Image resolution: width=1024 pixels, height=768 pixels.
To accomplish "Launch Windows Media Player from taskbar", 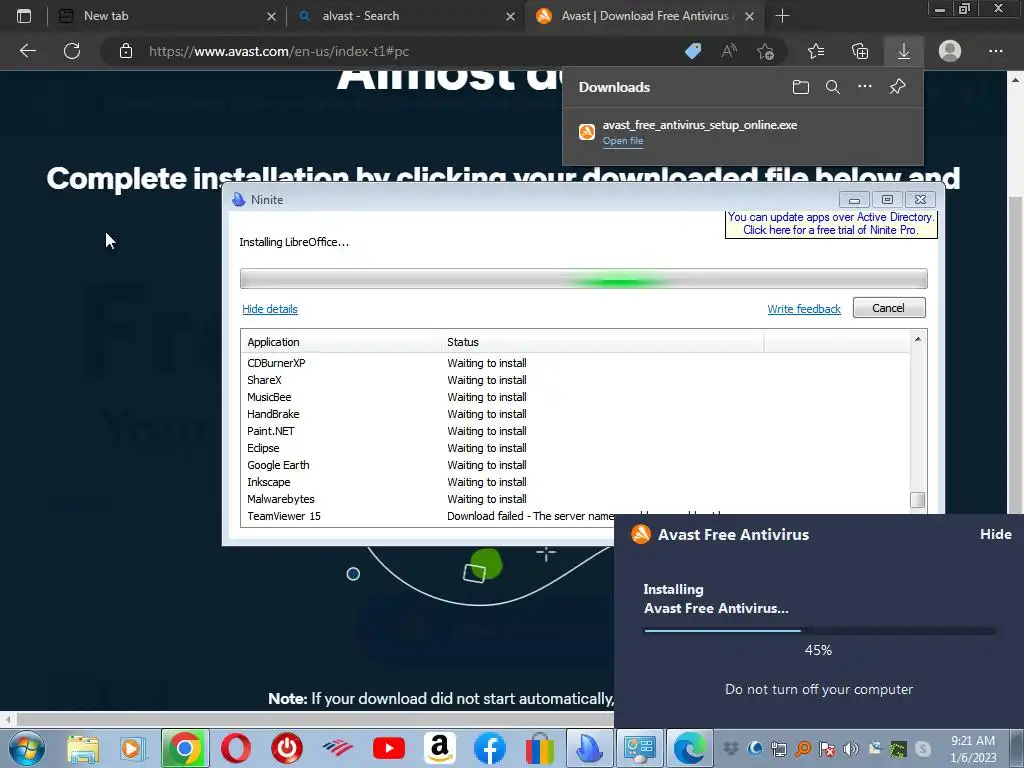I will tap(133, 748).
